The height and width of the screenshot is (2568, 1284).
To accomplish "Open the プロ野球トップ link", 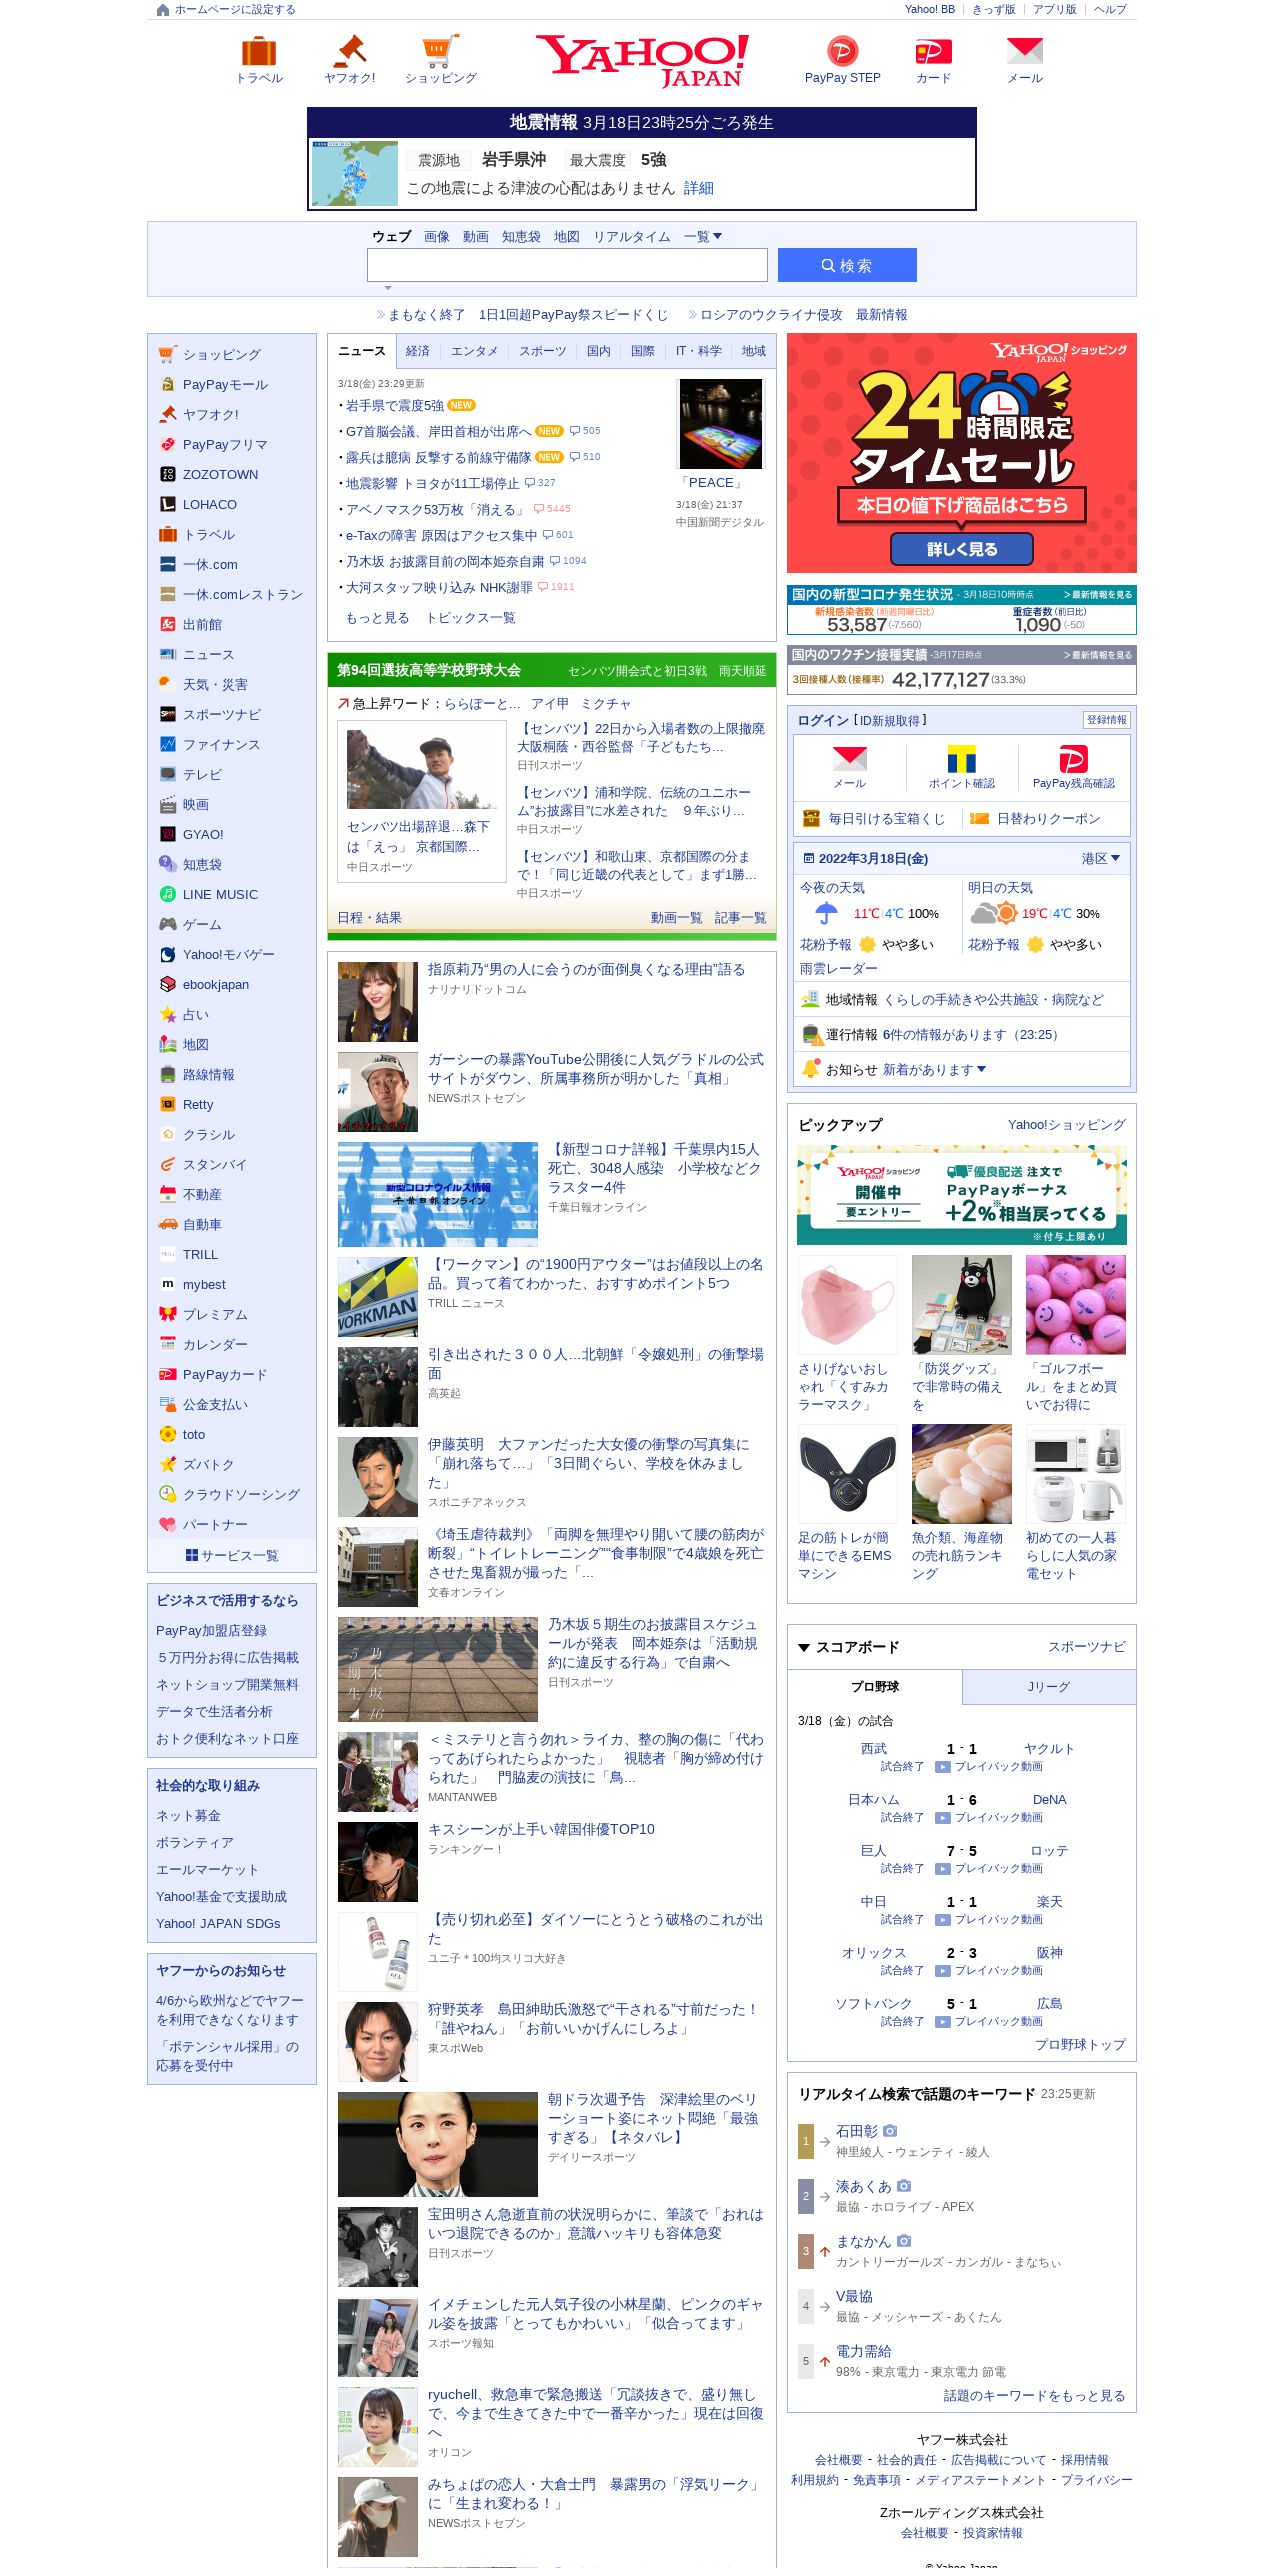I will 1080,2045.
